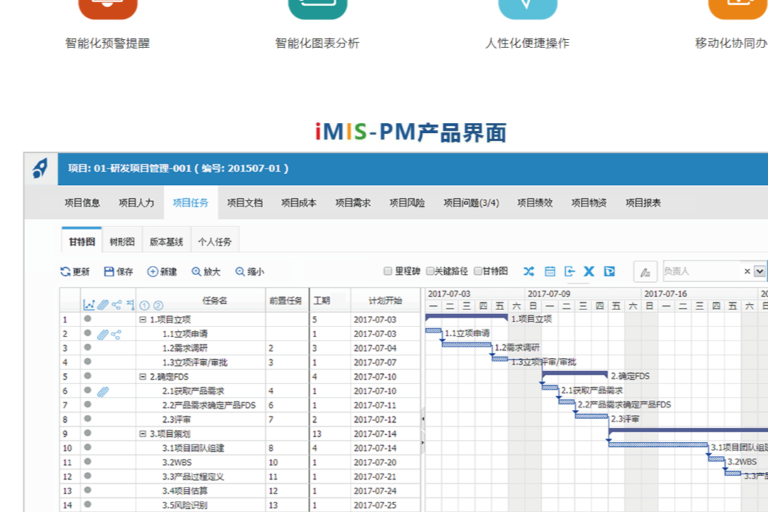This screenshot has height=512, width=768.
Task: Collapse the 1.项目立项 task group
Action: 143,319
